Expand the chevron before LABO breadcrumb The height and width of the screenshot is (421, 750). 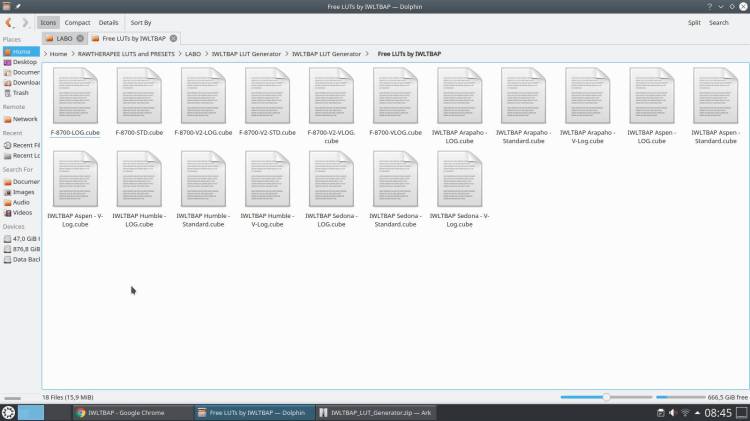coord(180,54)
